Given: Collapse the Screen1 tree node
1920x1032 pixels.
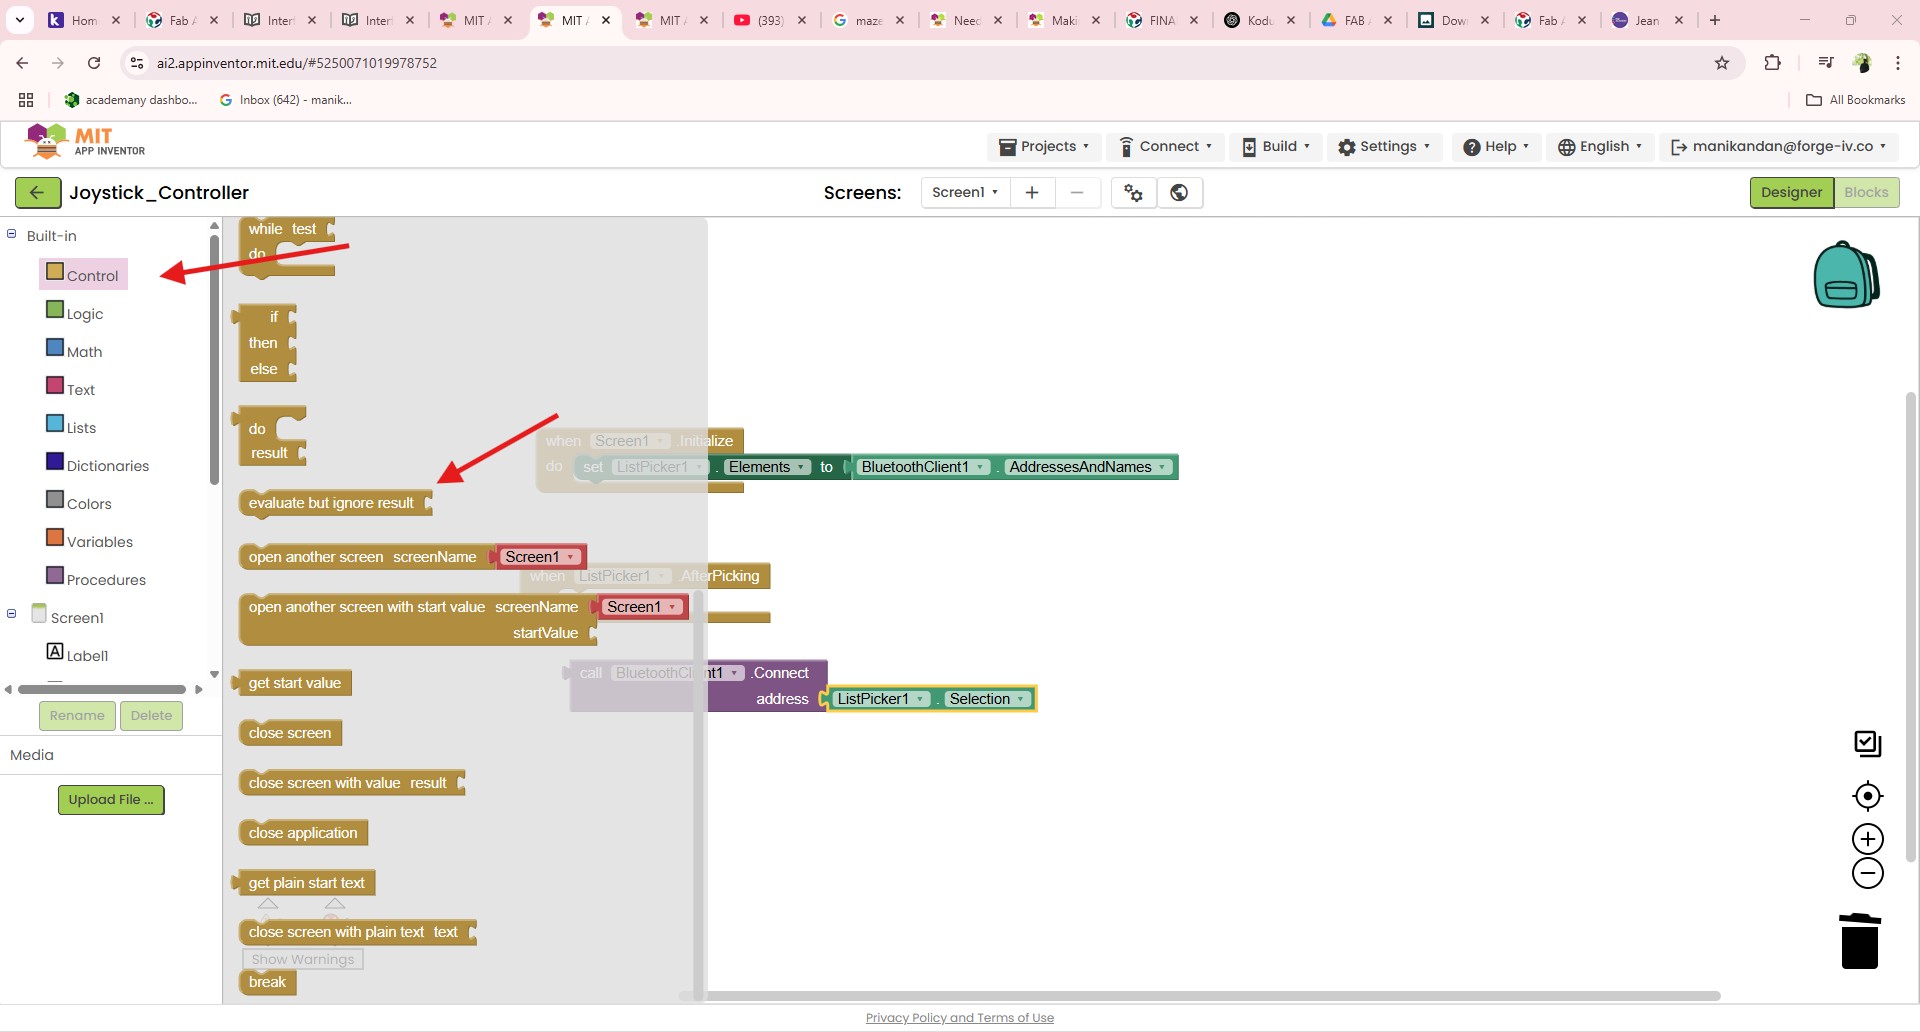Looking at the screenshot, I should pyautogui.click(x=12, y=614).
